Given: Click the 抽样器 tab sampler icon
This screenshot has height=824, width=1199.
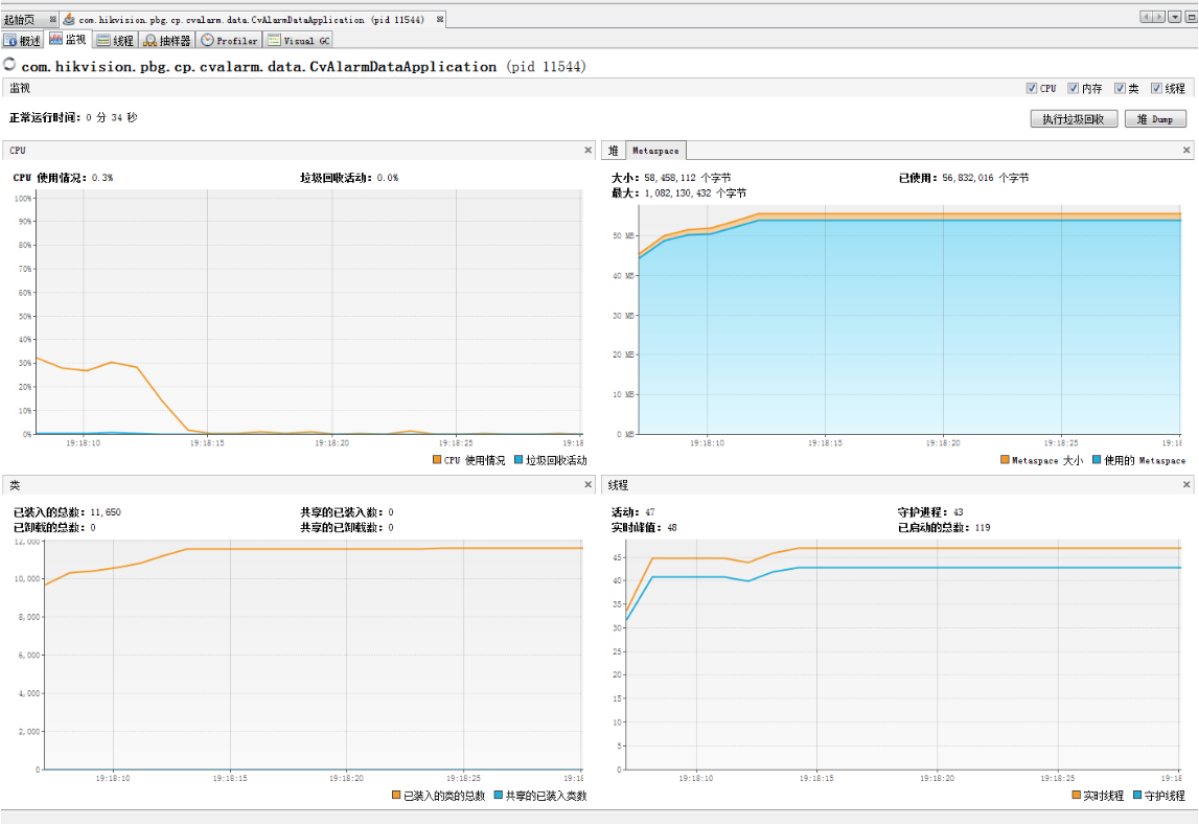Looking at the screenshot, I should tap(150, 41).
